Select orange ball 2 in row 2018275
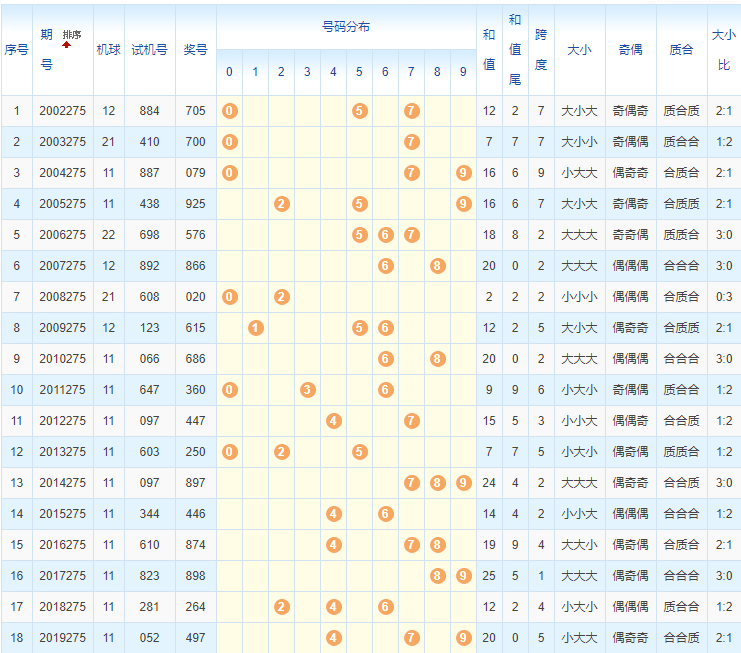The width and height of the screenshot is (741, 653). (x=281, y=606)
